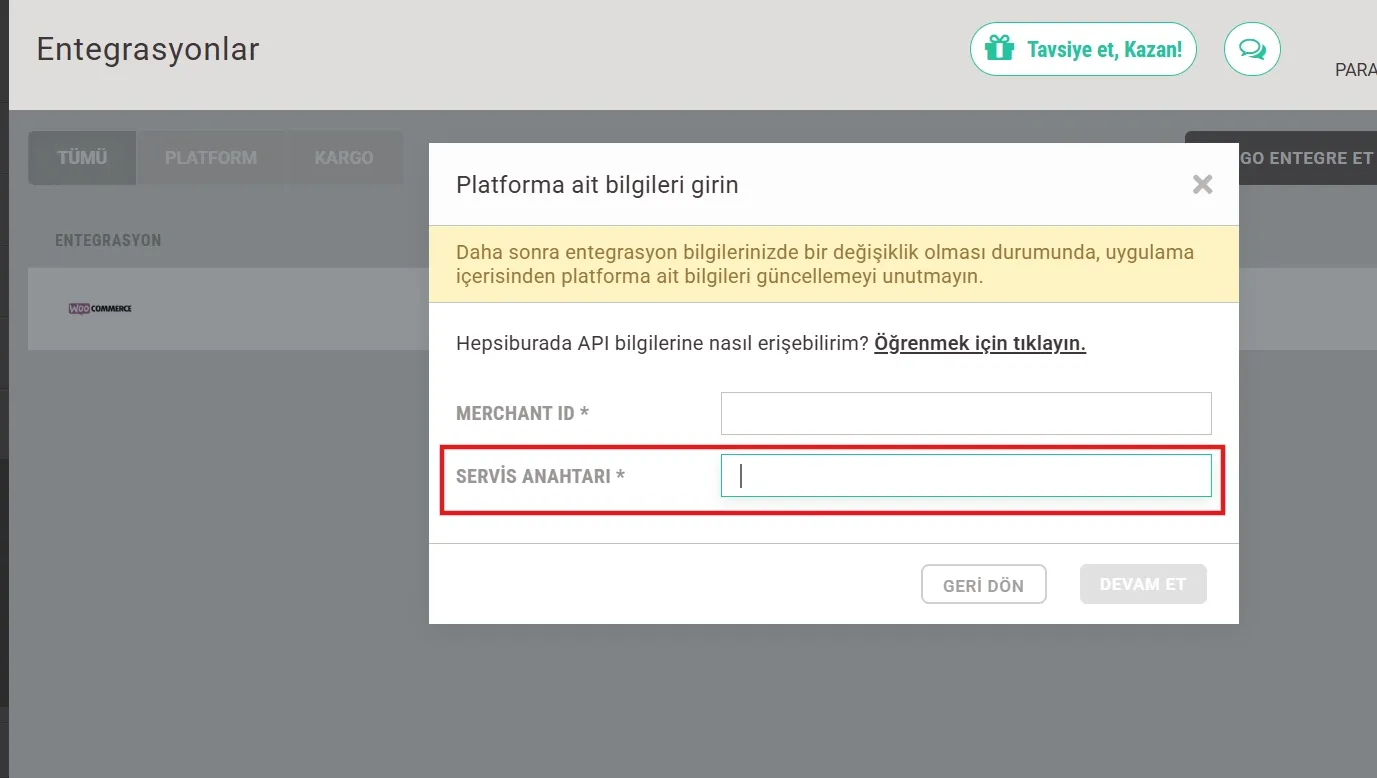
Task: Switch to the TÜMÜ tab
Action: click(x=82, y=158)
